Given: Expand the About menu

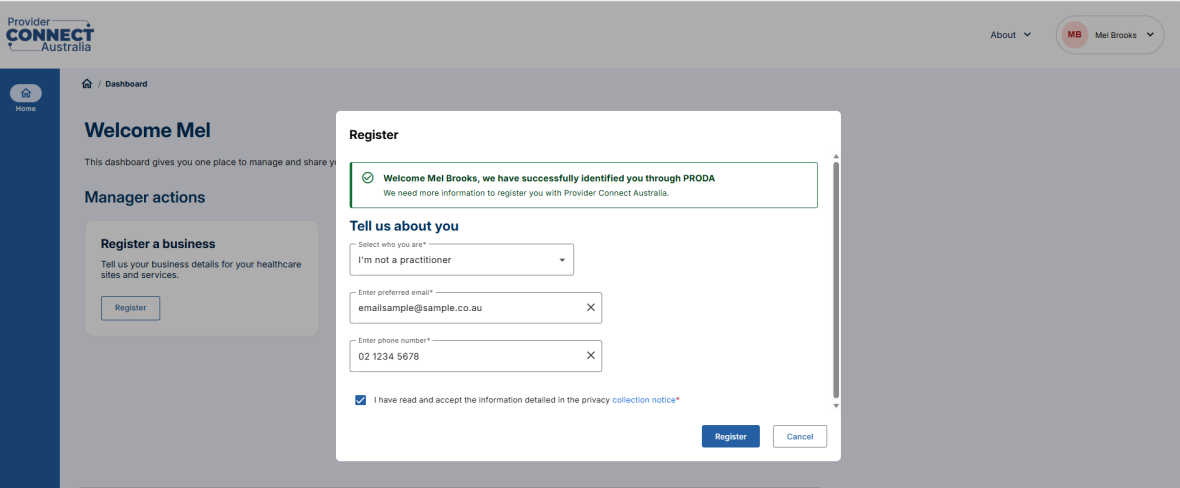Looking at the screenshot, I should click(1011, 35).
